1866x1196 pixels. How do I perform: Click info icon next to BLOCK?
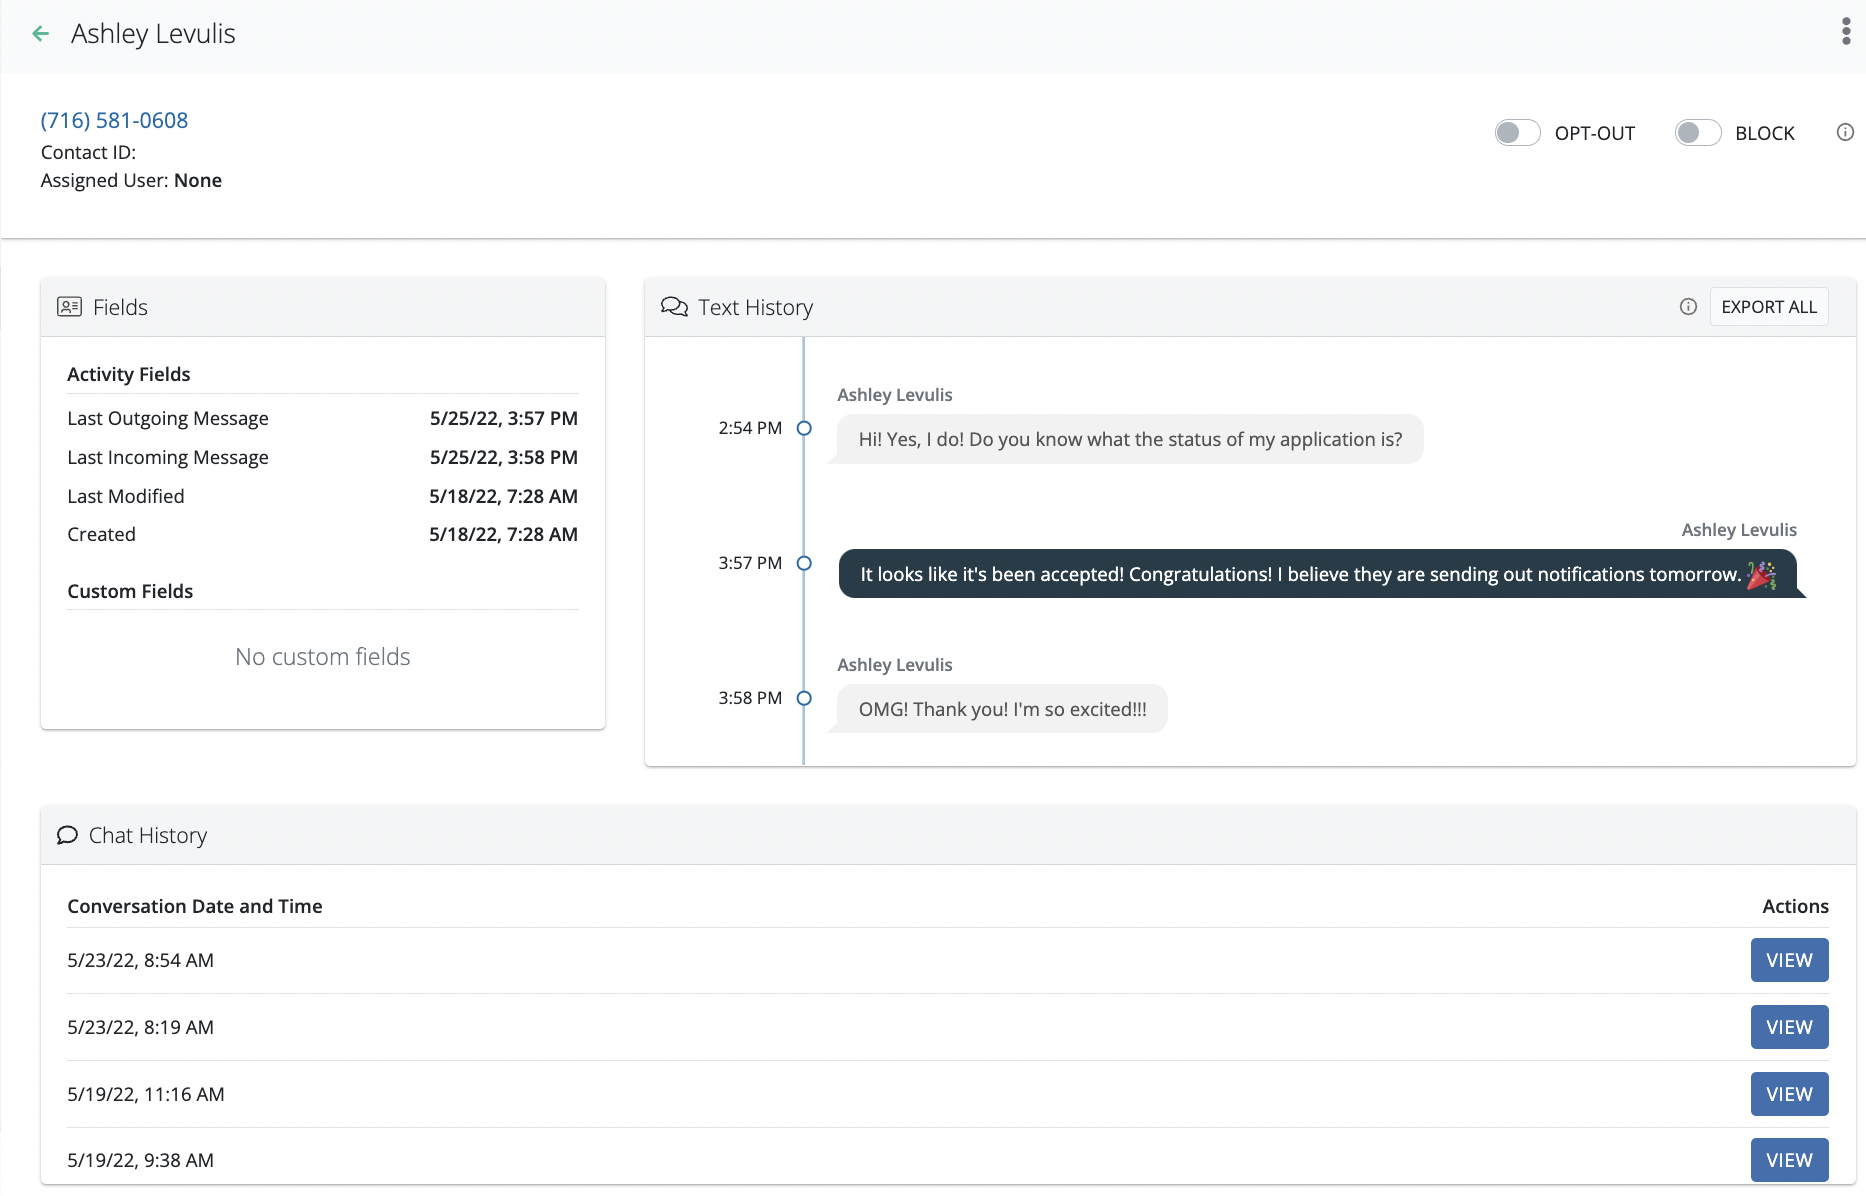[1845, 133]
